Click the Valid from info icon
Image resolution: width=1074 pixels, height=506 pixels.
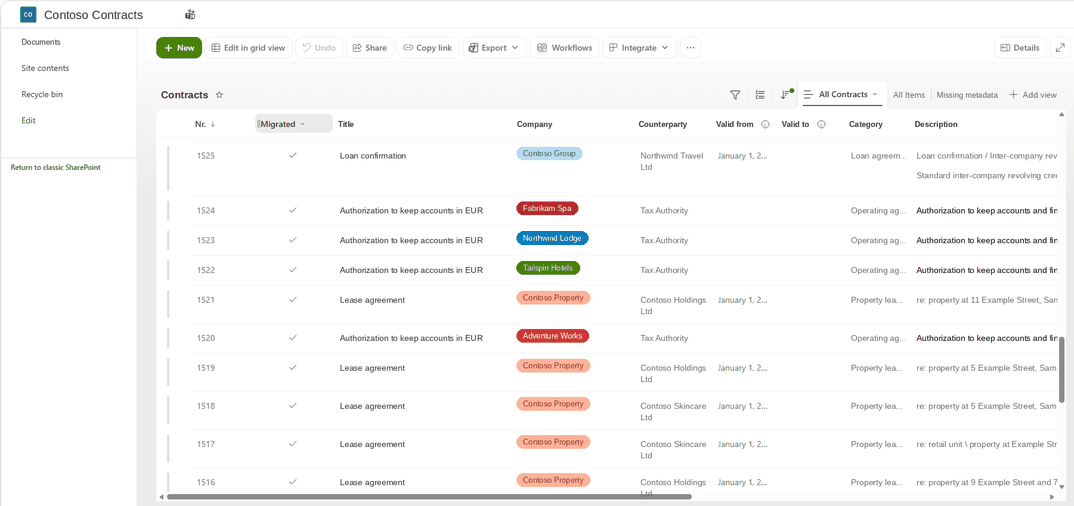tap(765, 125)
